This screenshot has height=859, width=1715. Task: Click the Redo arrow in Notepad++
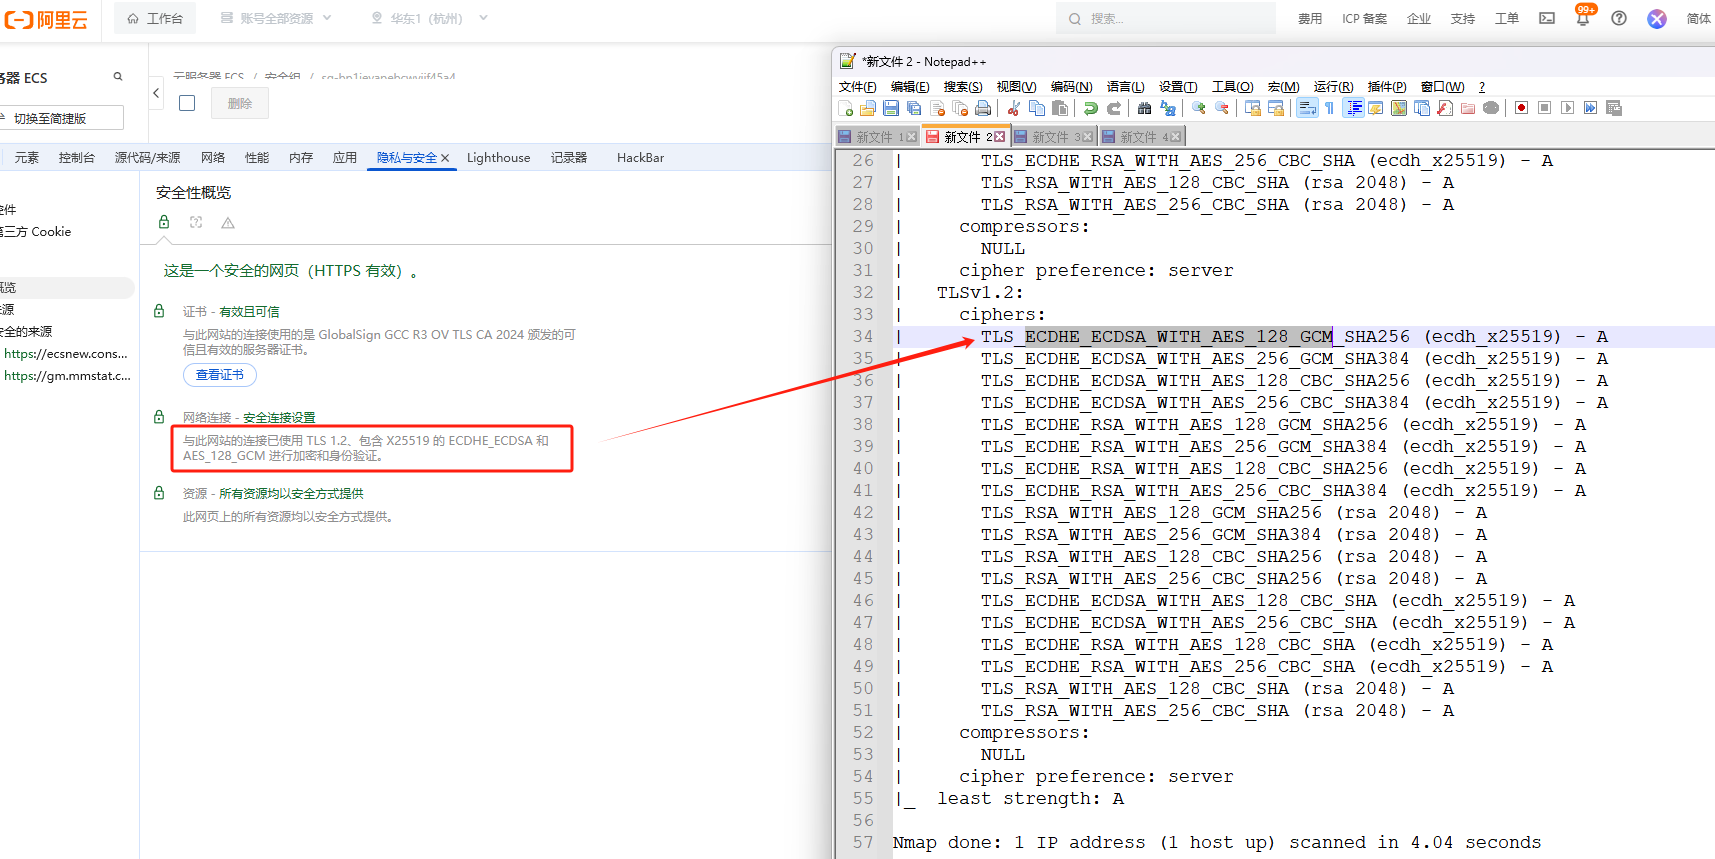(1114, 108)
